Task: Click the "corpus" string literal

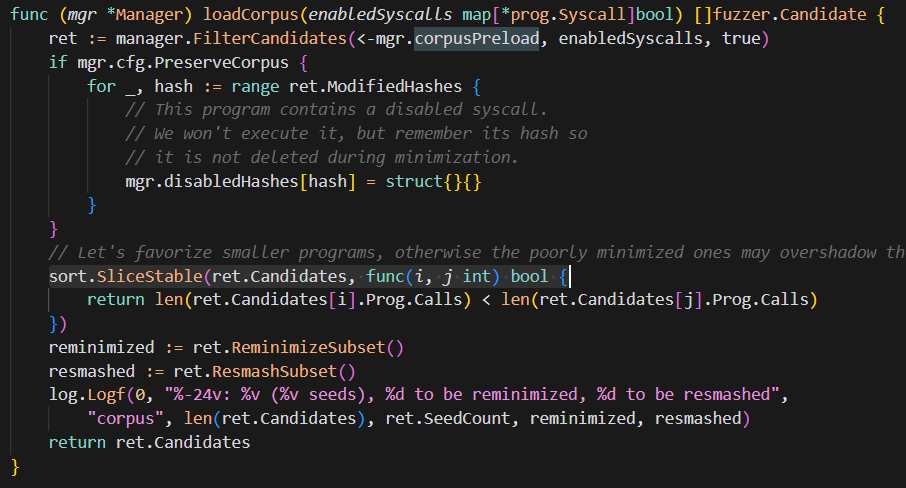Action: 125,418
